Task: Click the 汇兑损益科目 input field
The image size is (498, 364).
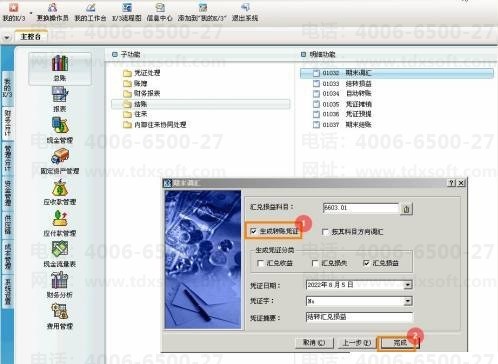Action: point(361,208)
